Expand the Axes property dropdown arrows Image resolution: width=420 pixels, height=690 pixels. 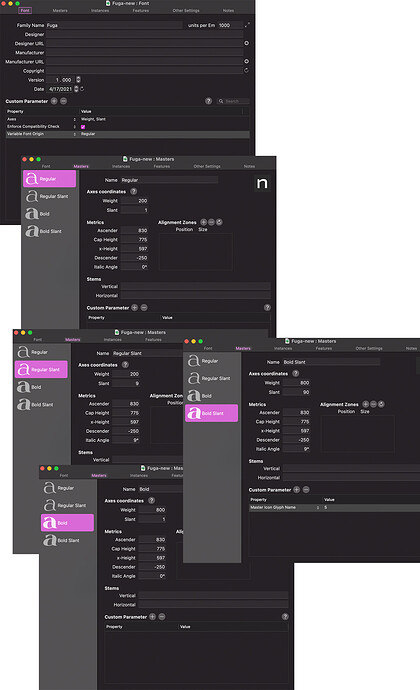[74, 119]
